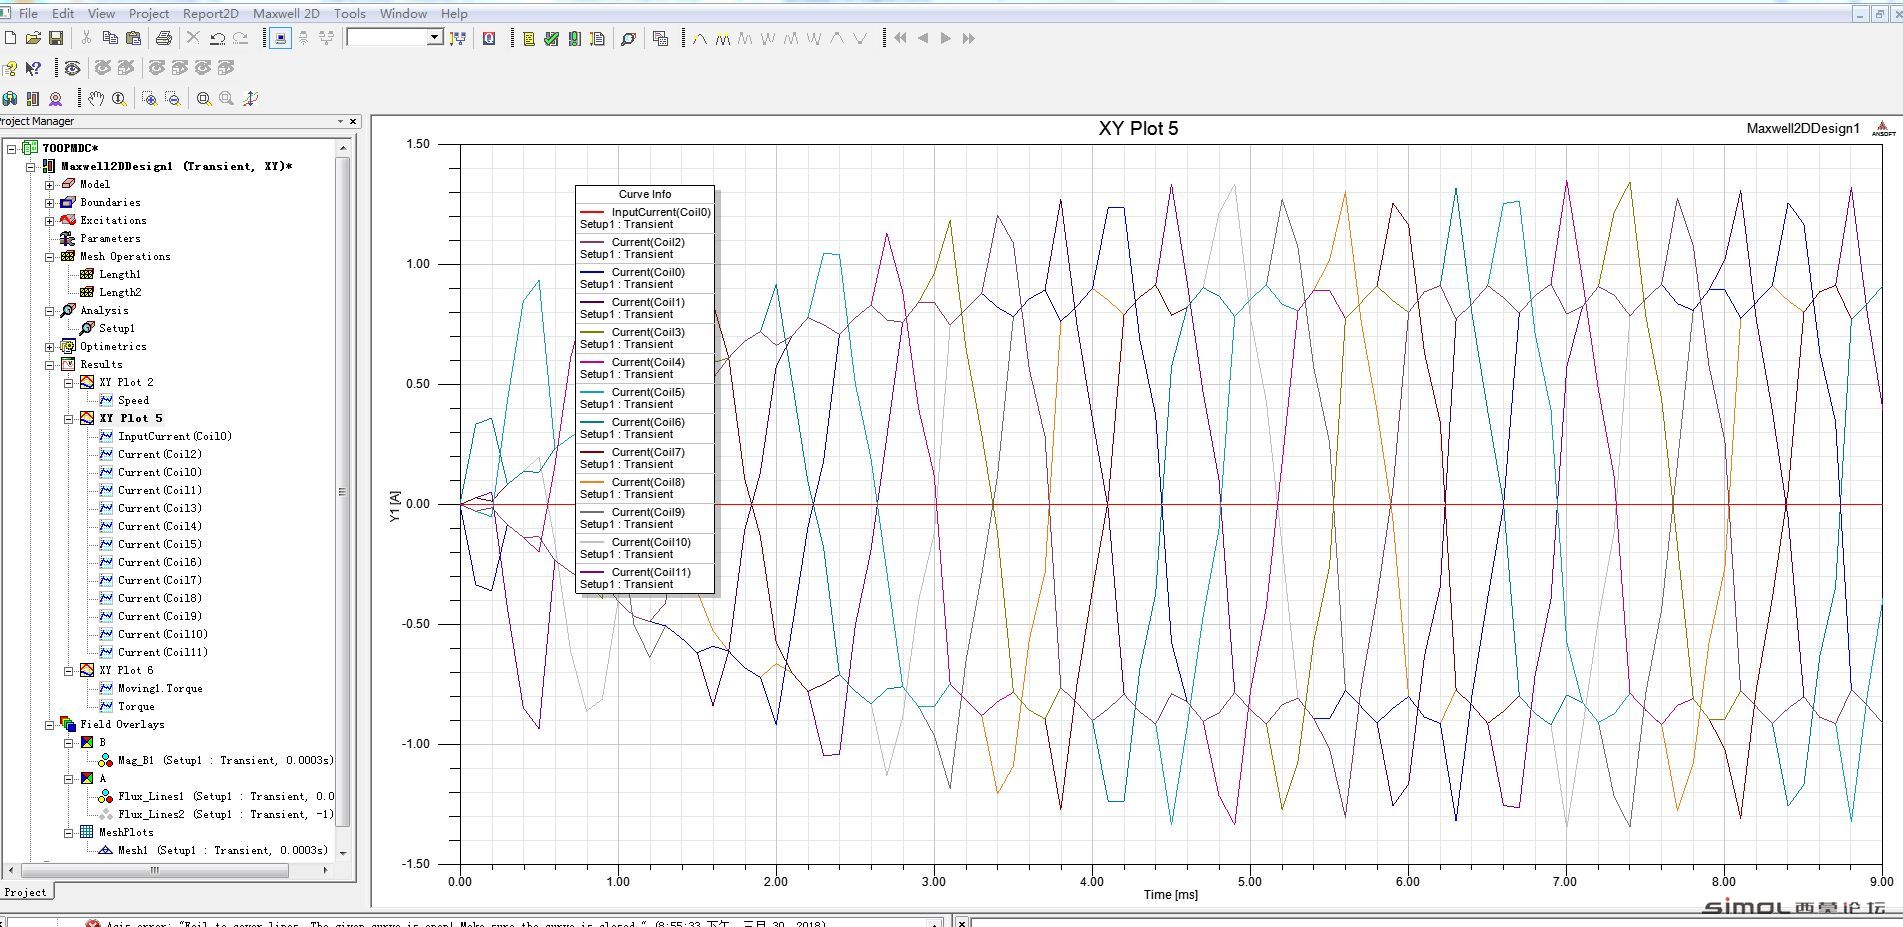Click the play forward arrow icon
Screen dimensions: 1903x927
point(945,38)
